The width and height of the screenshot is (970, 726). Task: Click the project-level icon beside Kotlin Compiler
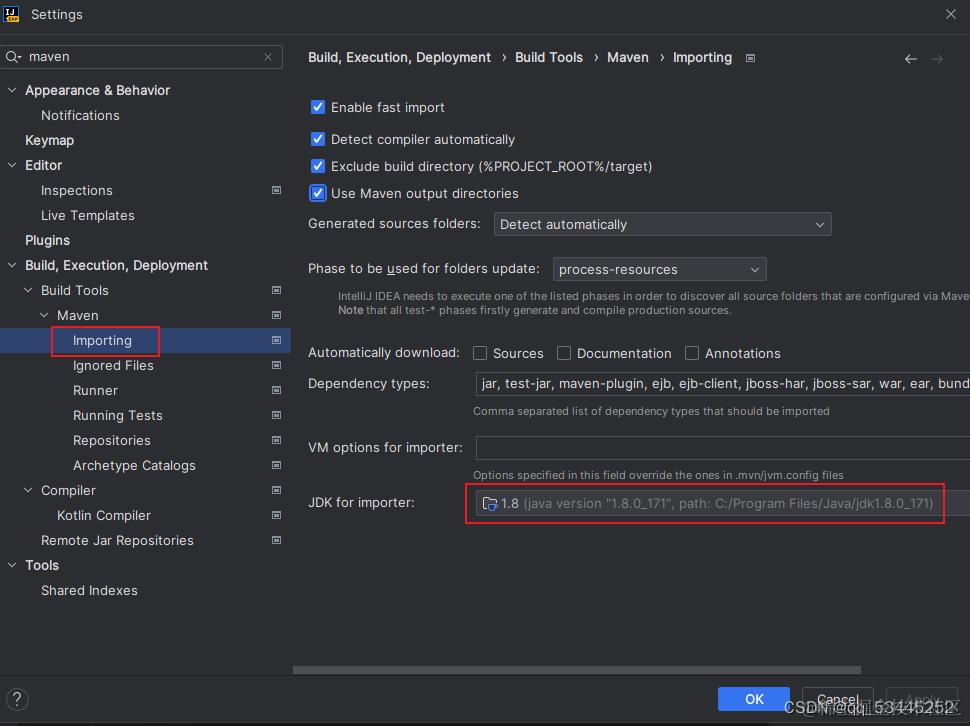277,515
